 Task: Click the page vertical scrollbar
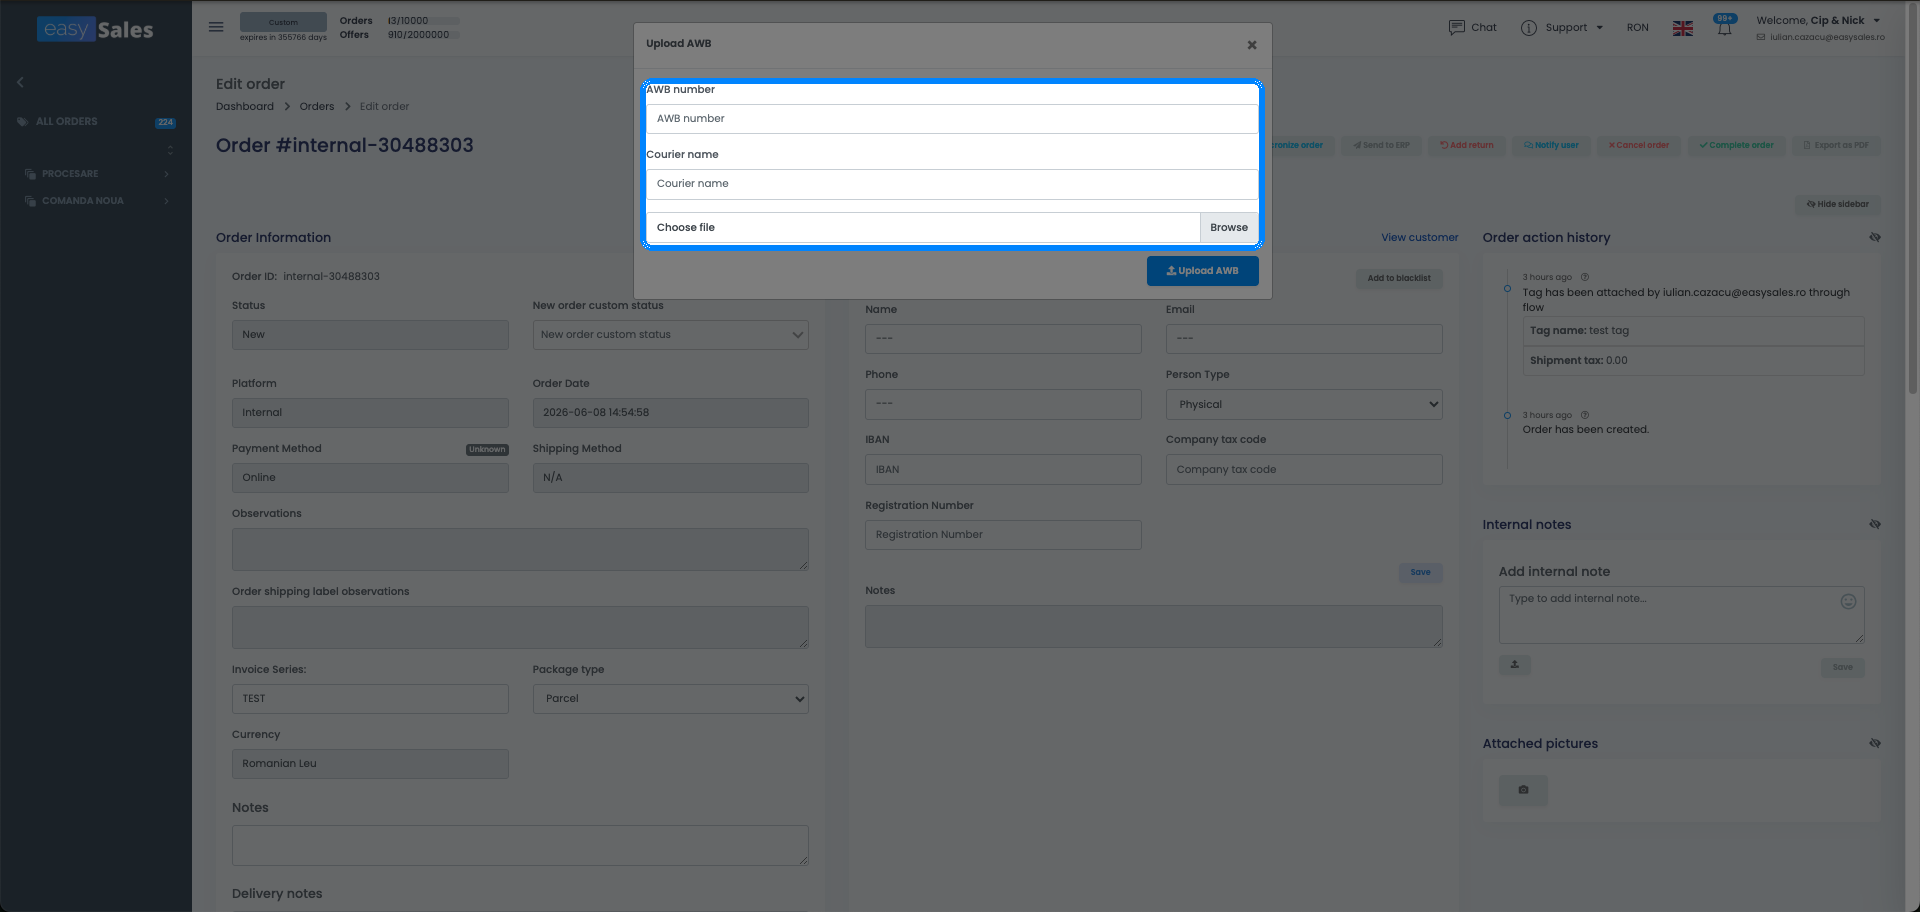[1912, 200]
